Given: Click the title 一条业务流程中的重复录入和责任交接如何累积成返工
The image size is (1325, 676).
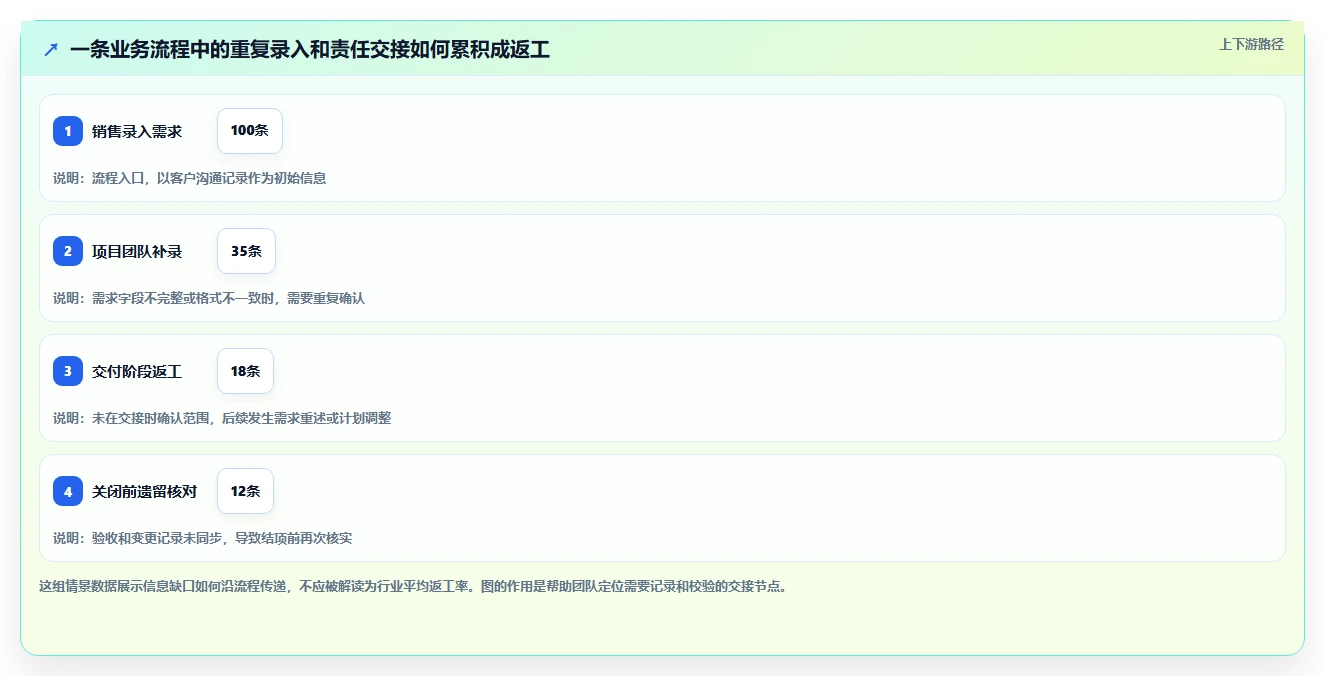Looking at the screenshot, I should pos(310,49).
